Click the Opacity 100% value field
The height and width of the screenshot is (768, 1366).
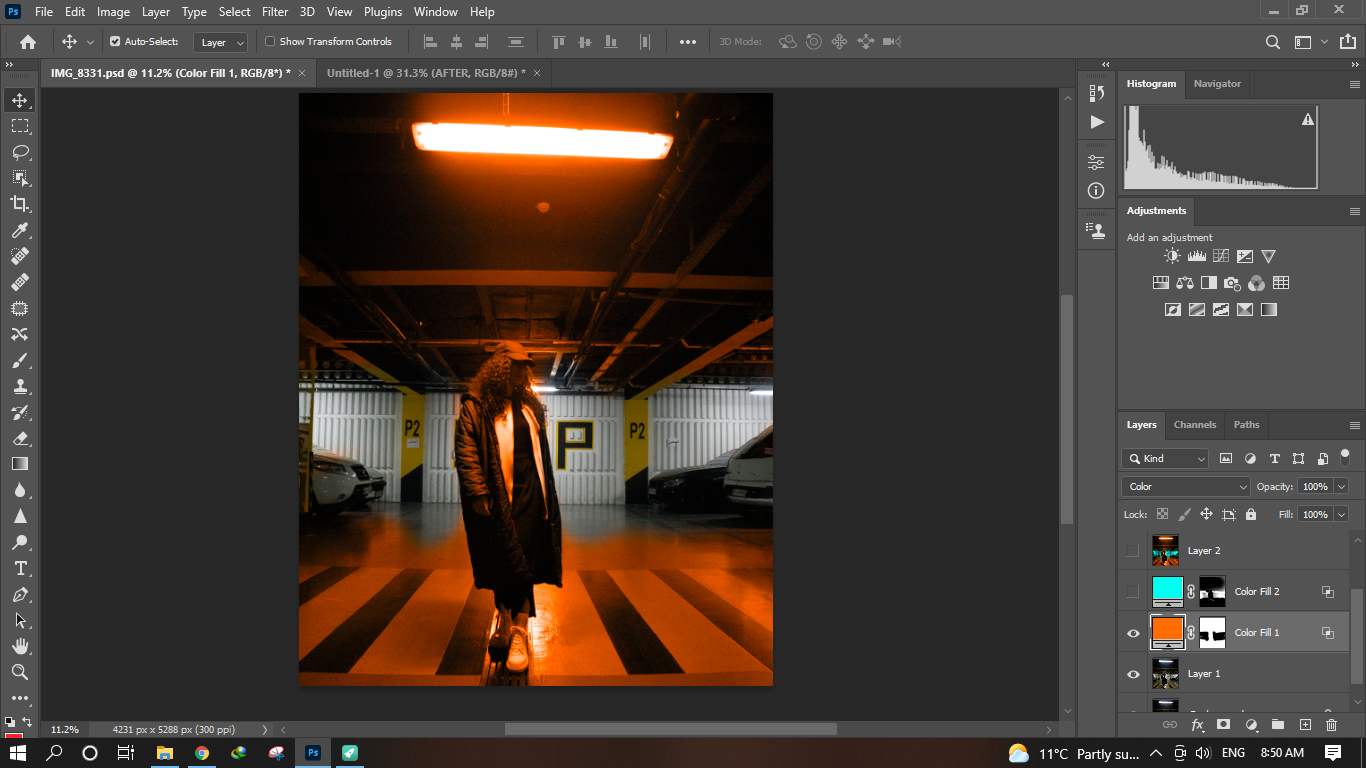point(1315,486)
